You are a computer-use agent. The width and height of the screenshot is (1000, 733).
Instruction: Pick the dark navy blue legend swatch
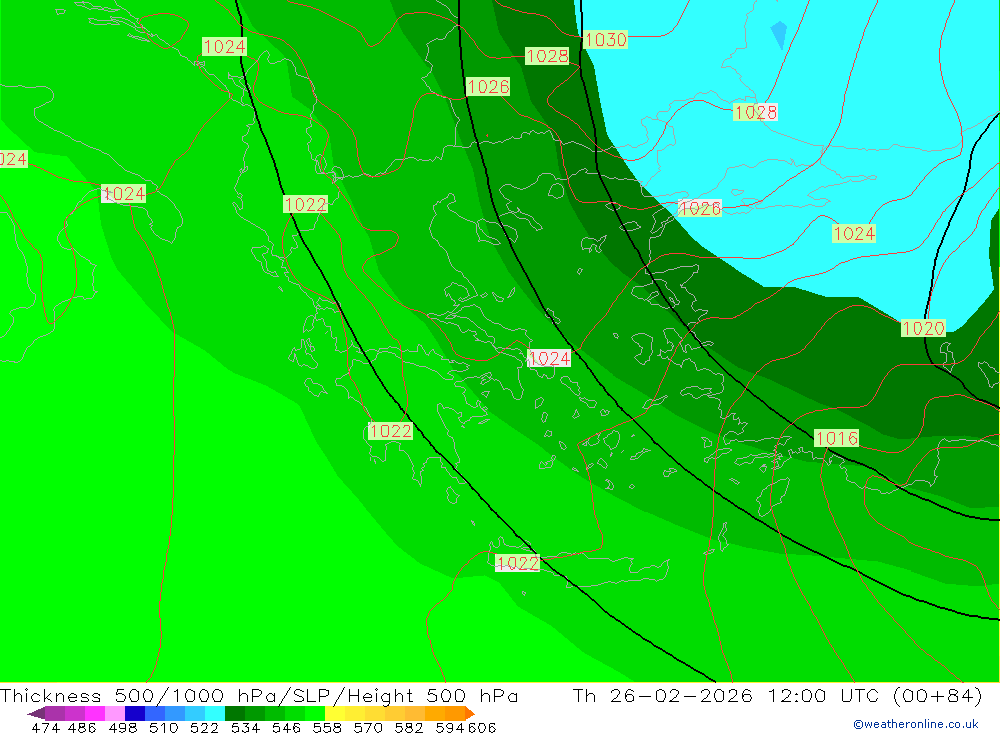coord(135,713)
